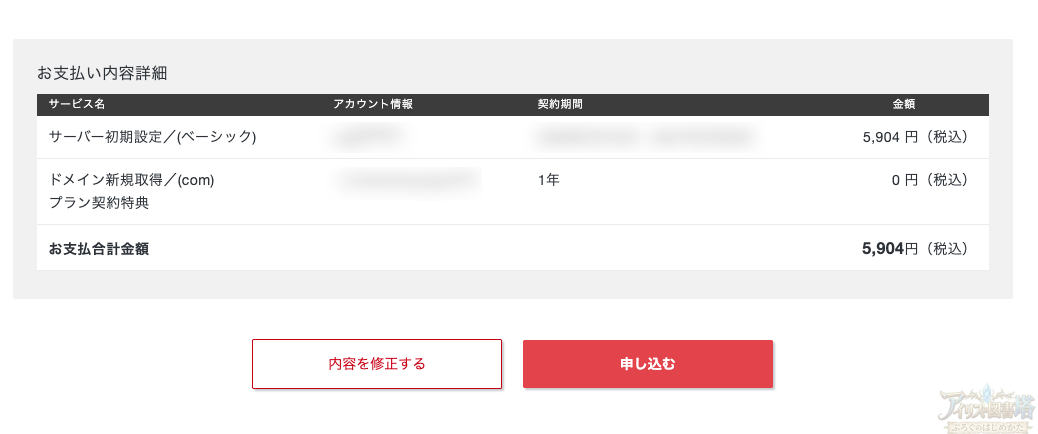The width and height of the screenshot is (1038, 434).
Task: Click the blurred server account info cell
Action: (362, 136)
